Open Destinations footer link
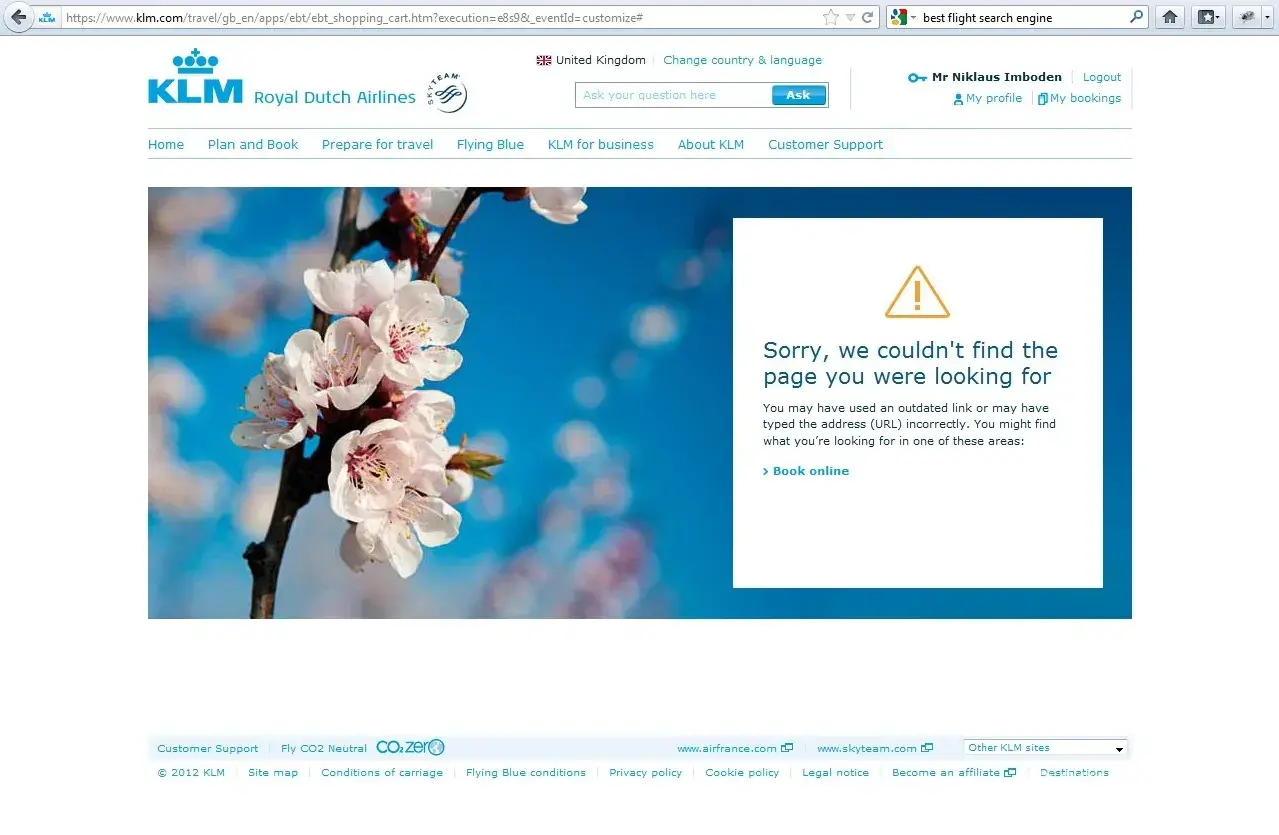 [x=1074, y=772]
